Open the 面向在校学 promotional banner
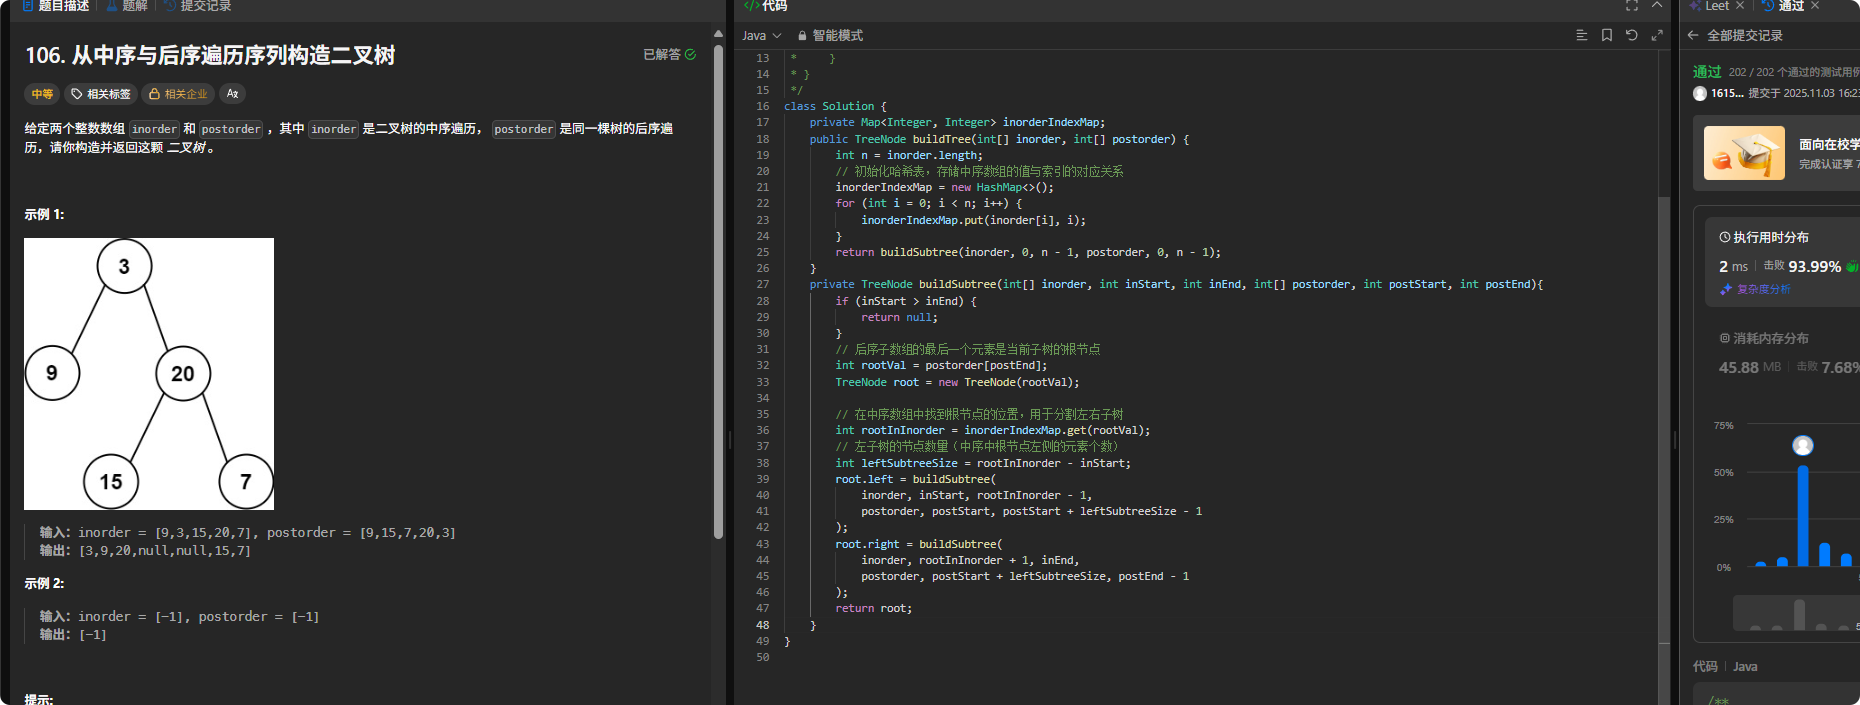This screenshot has width=1860, height=705. tap(1776, 153)
